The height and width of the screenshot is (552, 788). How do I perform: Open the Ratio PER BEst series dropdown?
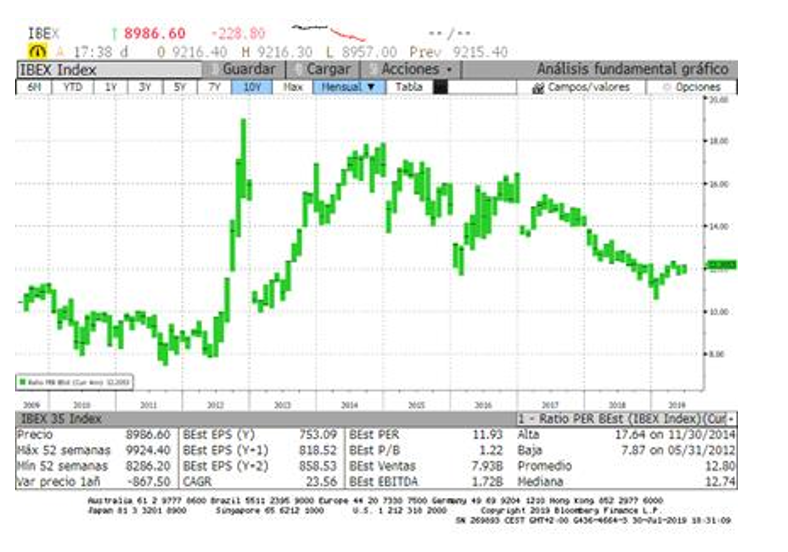click(627, 419)
